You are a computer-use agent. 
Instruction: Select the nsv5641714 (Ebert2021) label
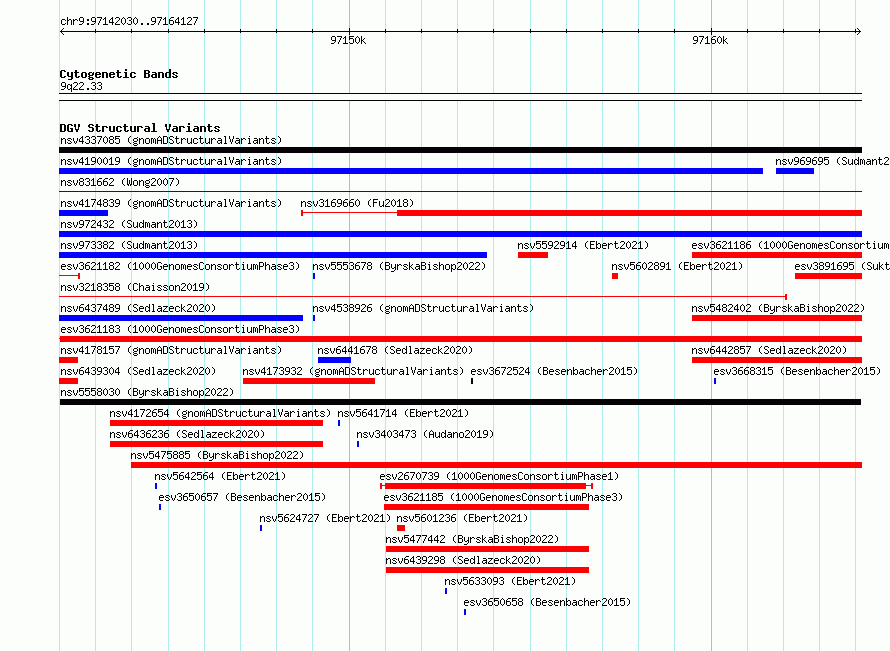403,413
